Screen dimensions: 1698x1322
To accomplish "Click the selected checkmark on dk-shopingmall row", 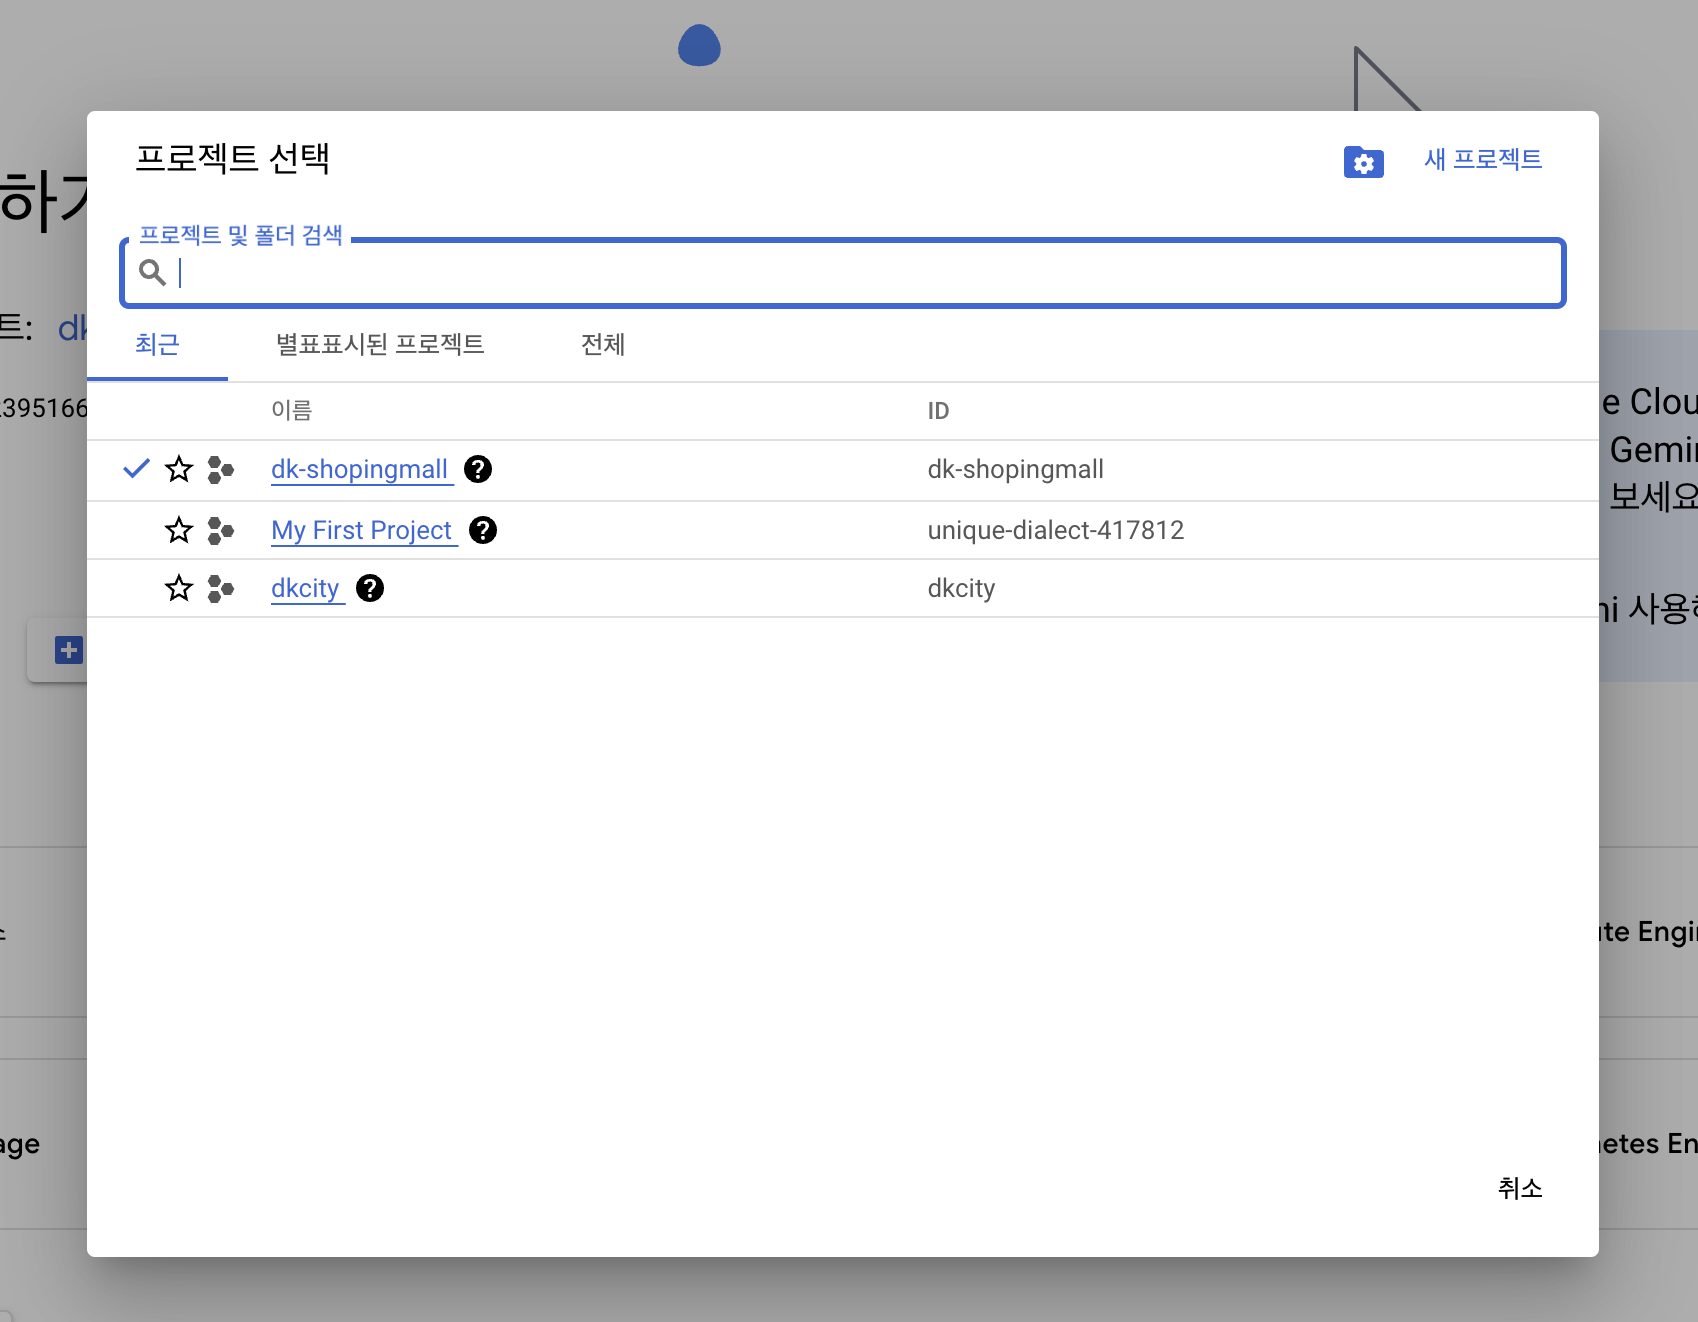I will [136, 468].
